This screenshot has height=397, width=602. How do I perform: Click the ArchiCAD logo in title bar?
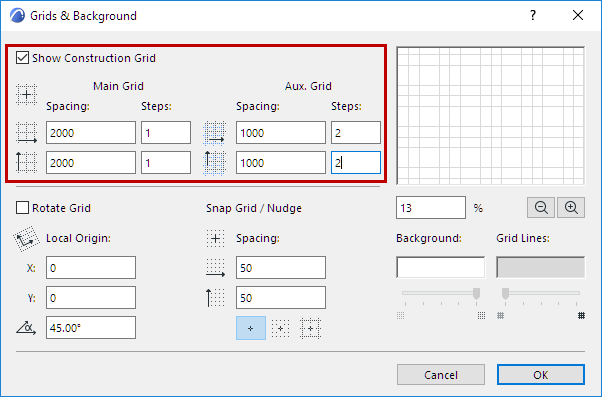tap(17, 16)
